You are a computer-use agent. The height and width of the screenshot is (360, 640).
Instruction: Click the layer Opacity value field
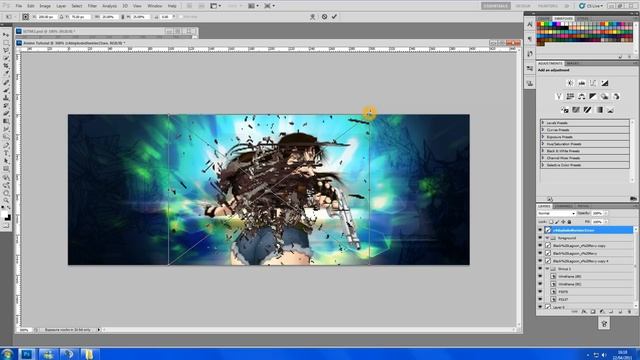pos(597,213)
